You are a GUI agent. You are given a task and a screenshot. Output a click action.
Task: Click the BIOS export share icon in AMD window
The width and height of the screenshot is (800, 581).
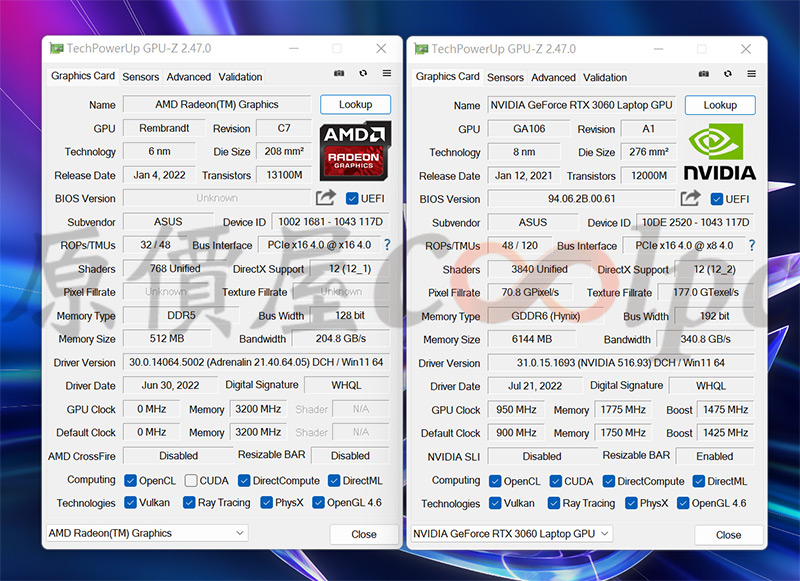[x=326, y=197]
